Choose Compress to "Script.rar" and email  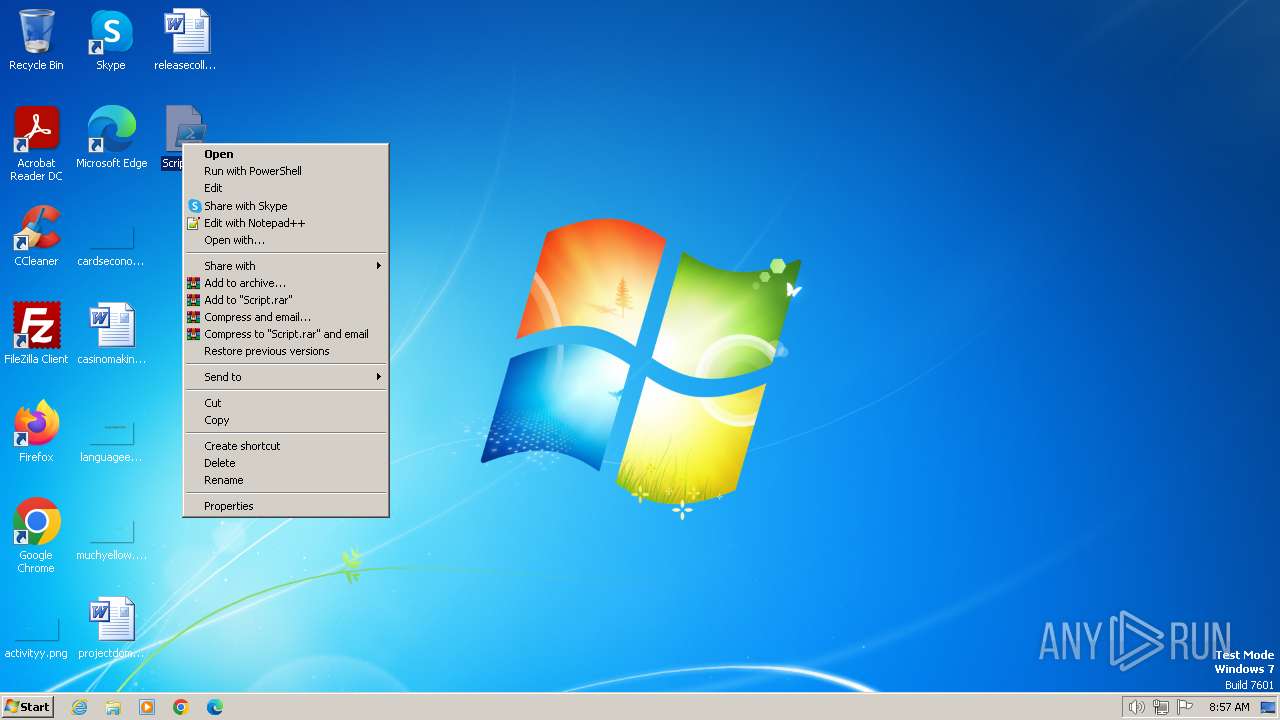[286, 334]
